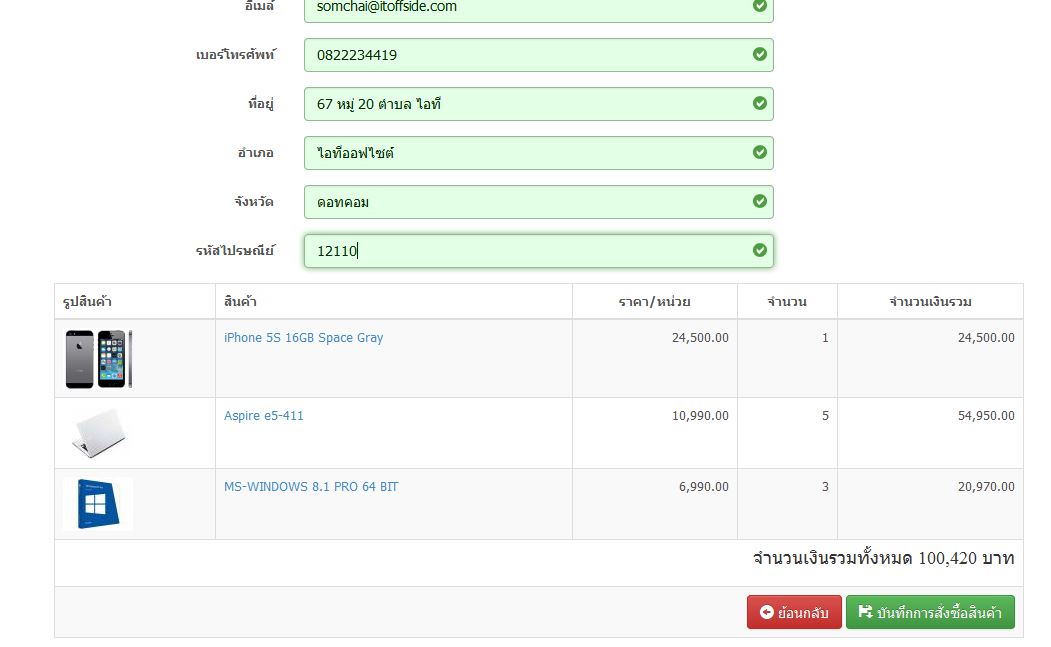Viewport: 1051px width, 647px height.
Task: Click the iPhone 5S product thumbnail
Action: pos(99,359)
